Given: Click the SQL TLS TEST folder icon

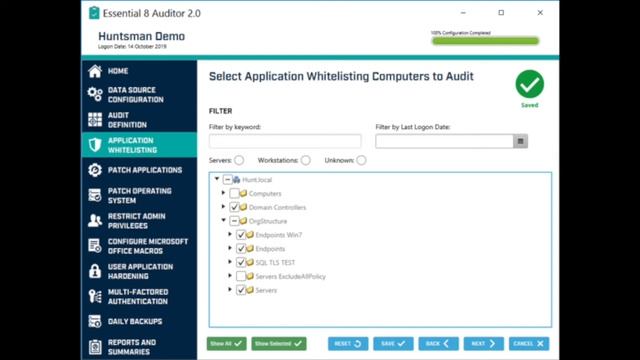Looking at the screenshot, I should [250, 262].
